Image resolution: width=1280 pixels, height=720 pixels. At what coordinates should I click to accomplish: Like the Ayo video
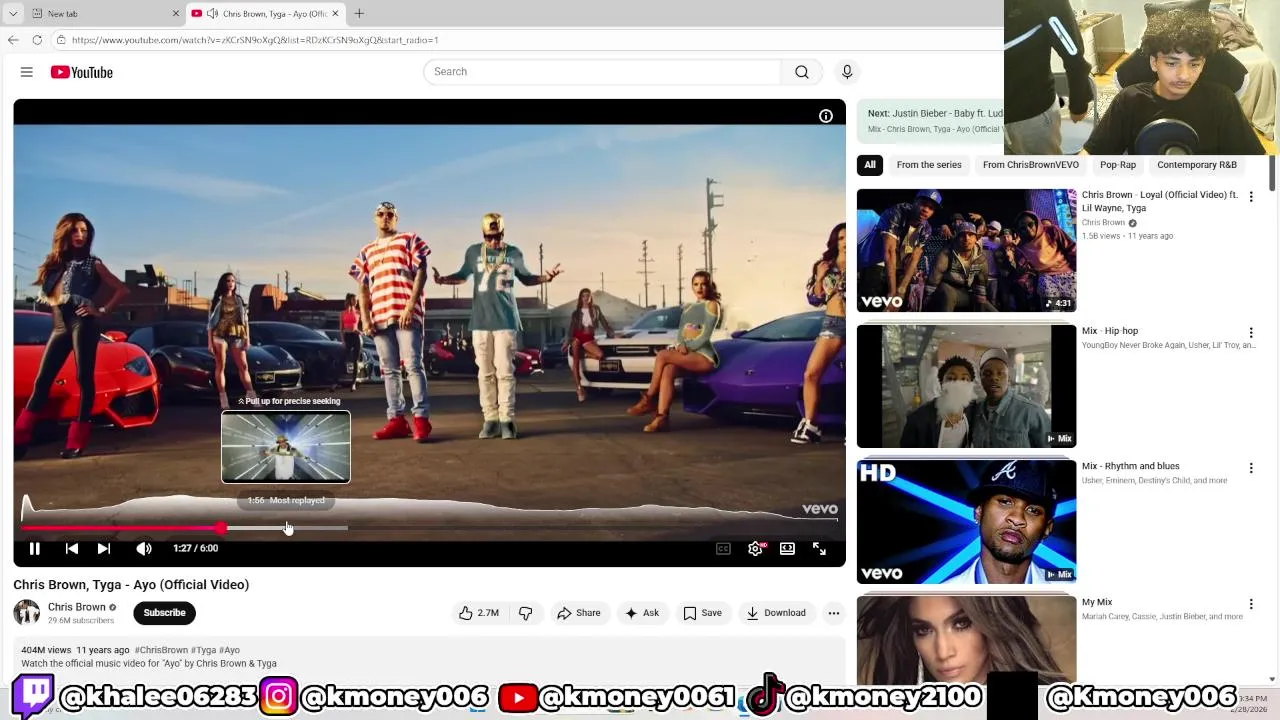click(x=479, y=613)
